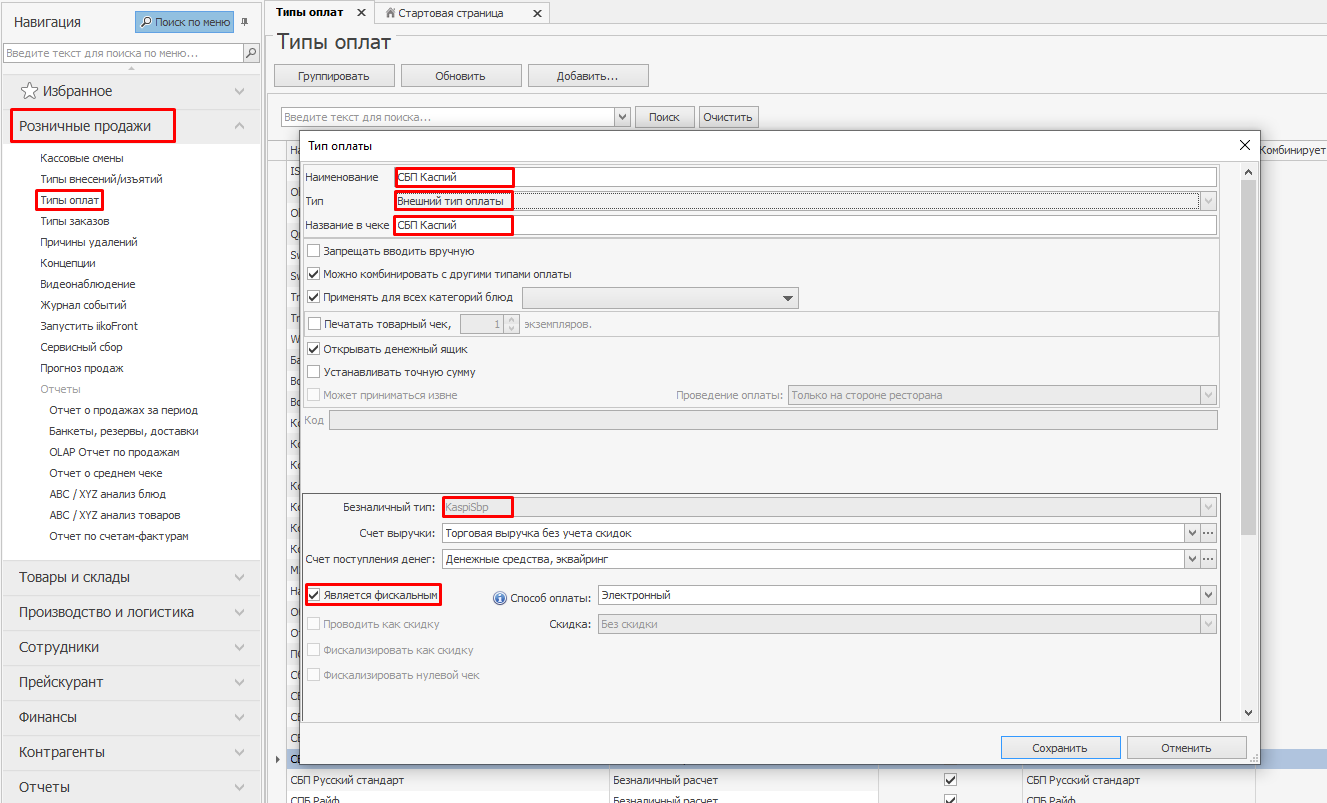Click the Отменить button

1186,747
